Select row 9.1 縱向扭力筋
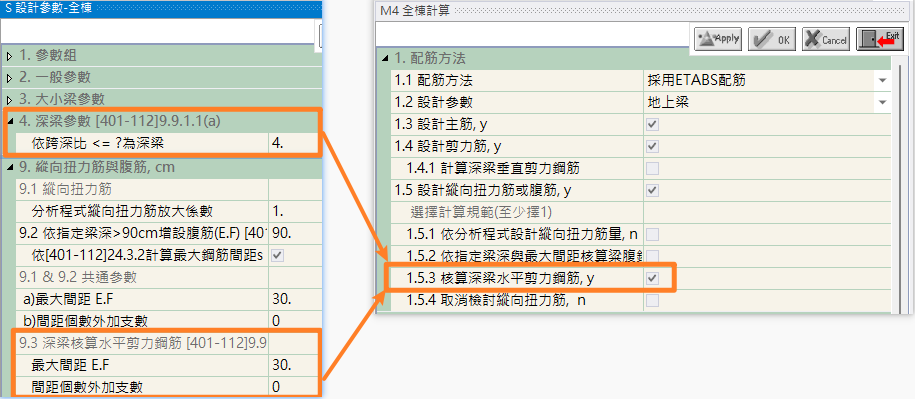The width and height of the screenshot is (915, 399). point(142,189)
